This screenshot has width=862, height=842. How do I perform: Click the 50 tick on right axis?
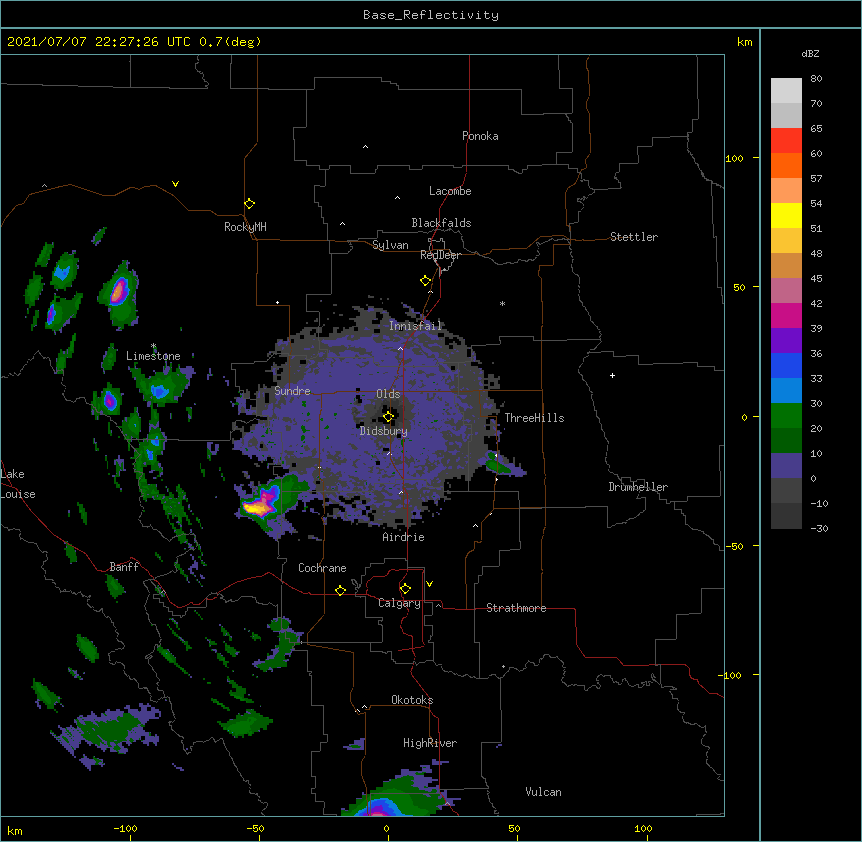pyautogui.click(x=739, y=287)
